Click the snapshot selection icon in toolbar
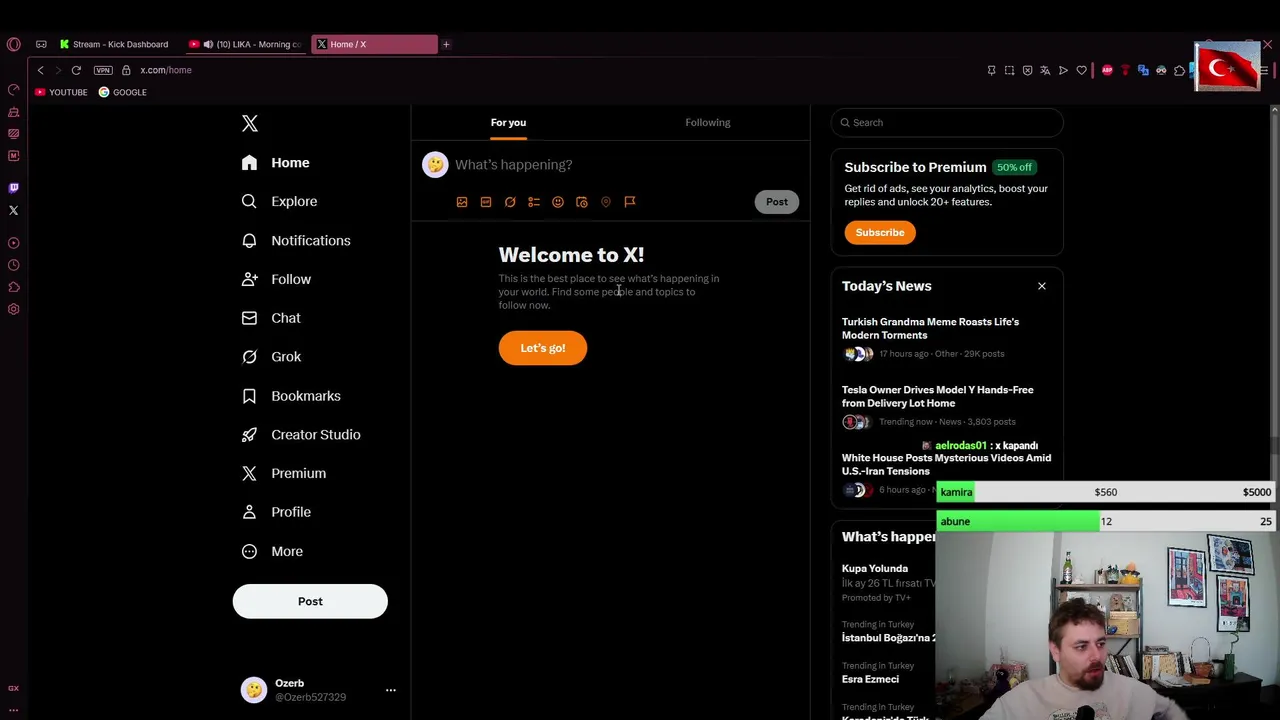This screenshot has height=720, width=1280. [1009, 70]
